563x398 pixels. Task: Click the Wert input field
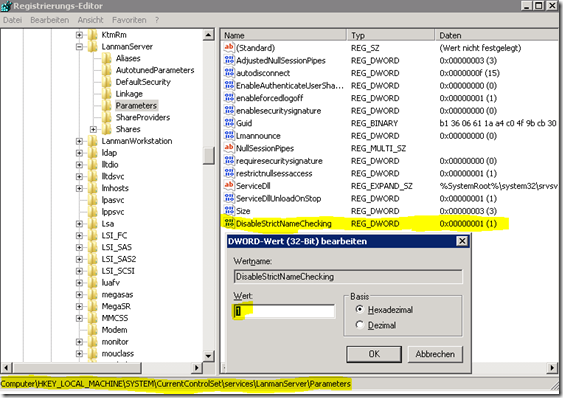click(x=284, y=311)
